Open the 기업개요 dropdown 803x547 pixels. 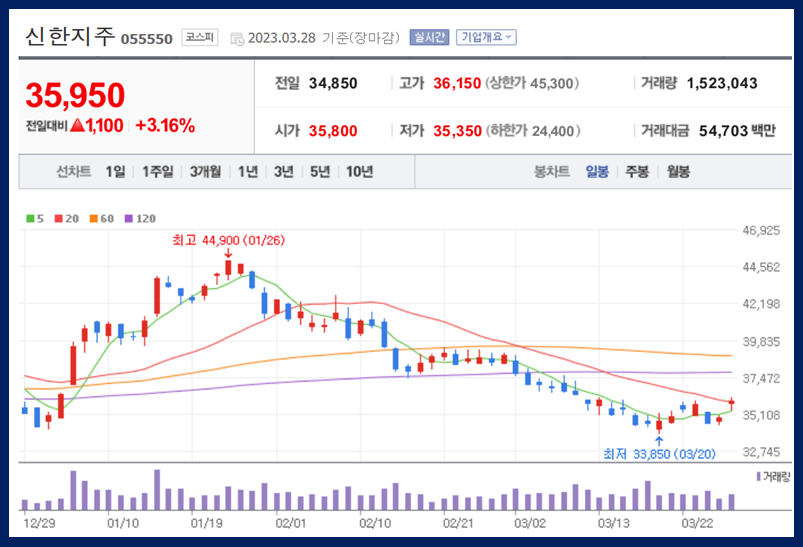click(x=486, y=37)
